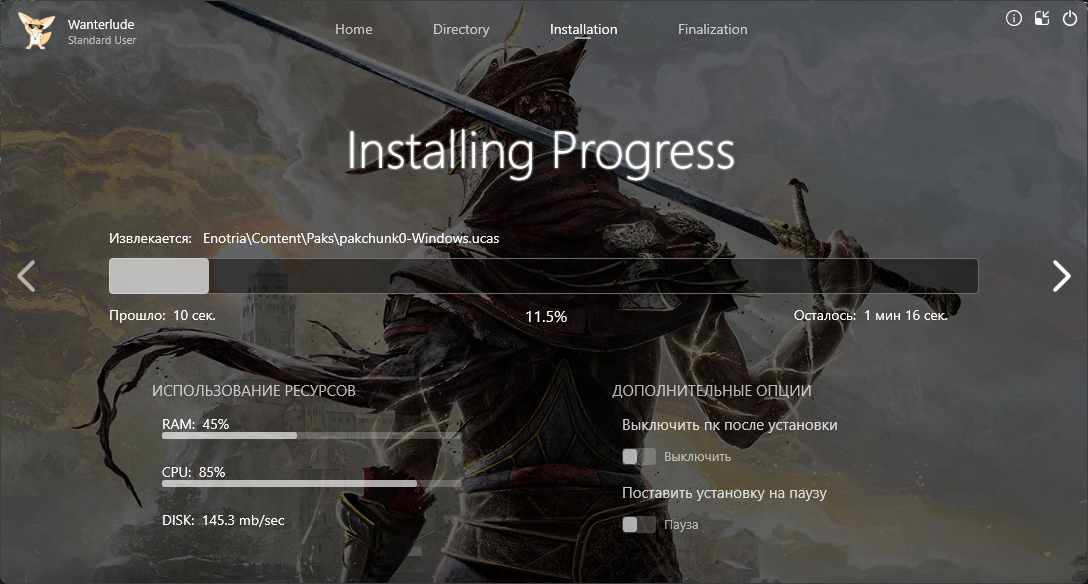
Task: Click the DISK speed readout
Action: coord(223,520)
